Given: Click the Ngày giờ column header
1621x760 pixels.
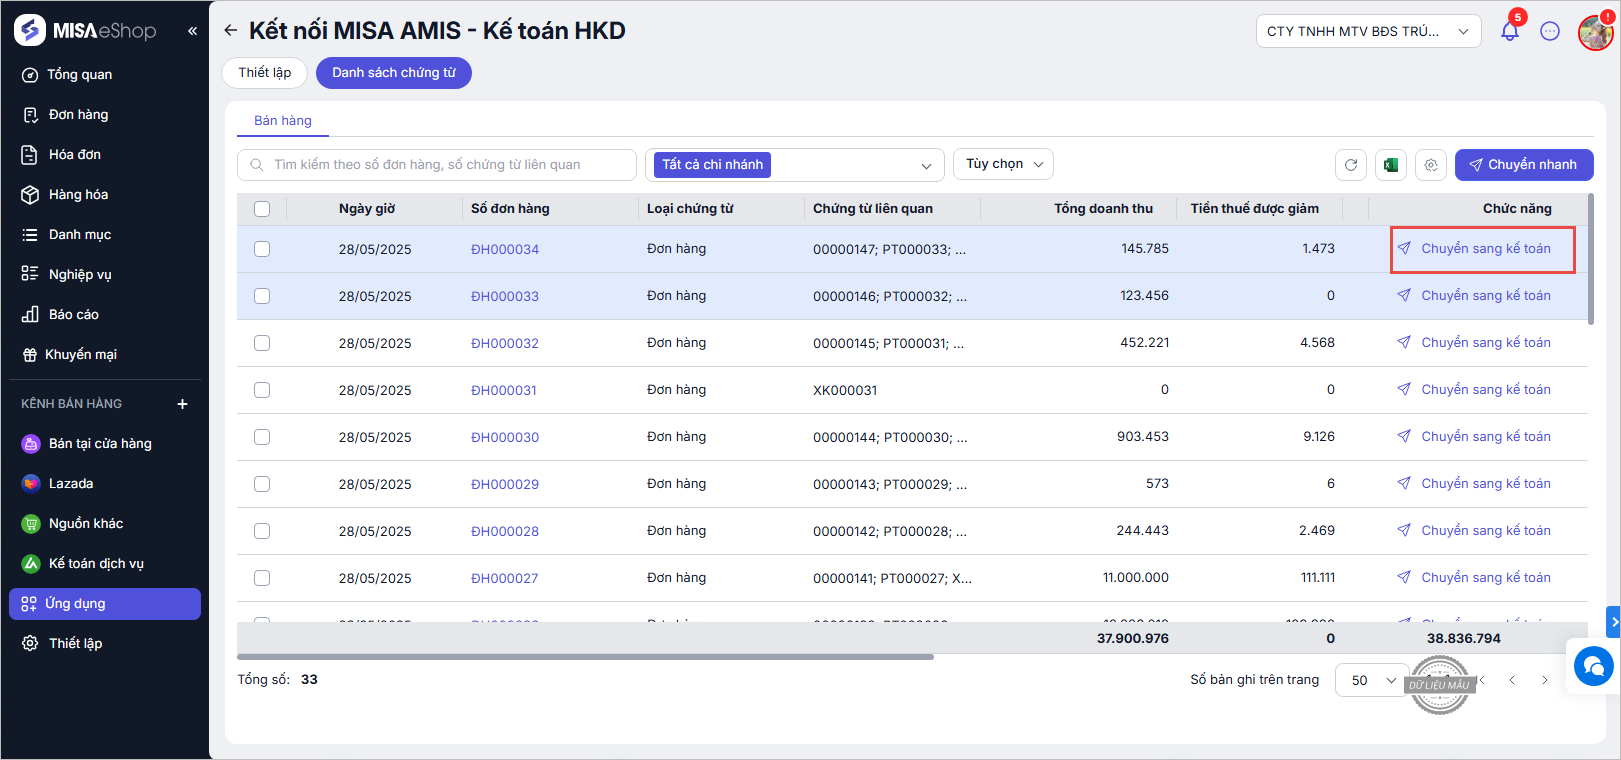Looking at the screenshot, I should click(x=367, y=208).
